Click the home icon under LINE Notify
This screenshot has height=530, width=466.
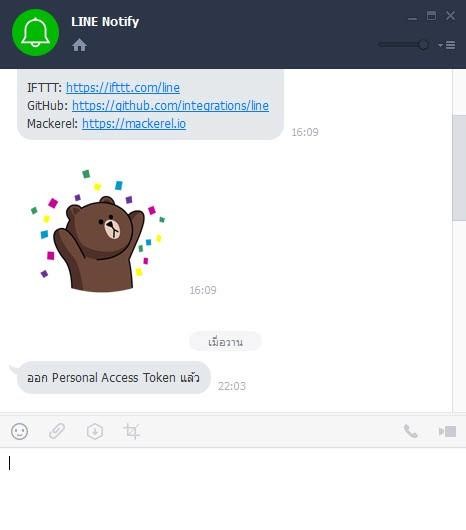click(x=79, y=45)
